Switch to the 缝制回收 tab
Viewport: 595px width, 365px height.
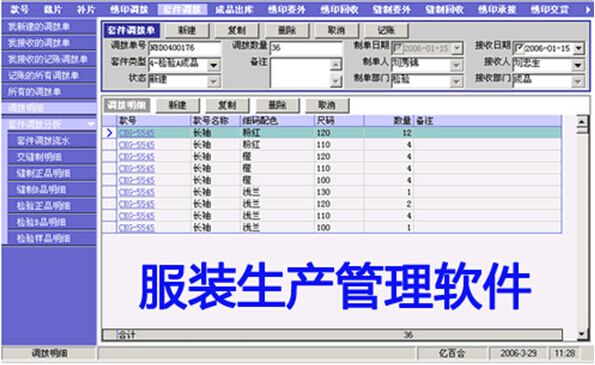tap(444, 9)
